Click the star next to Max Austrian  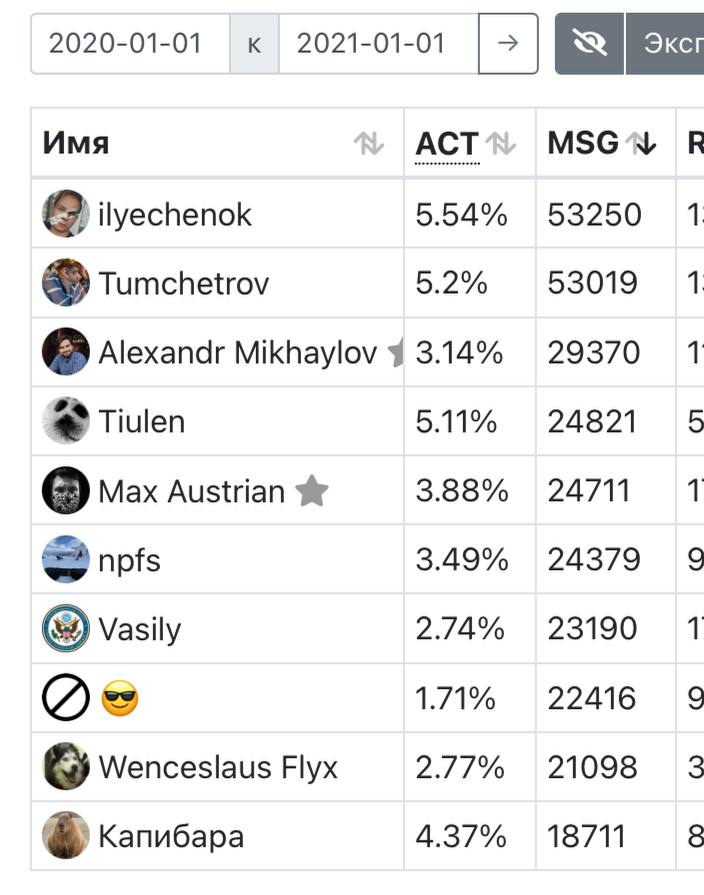312,491
